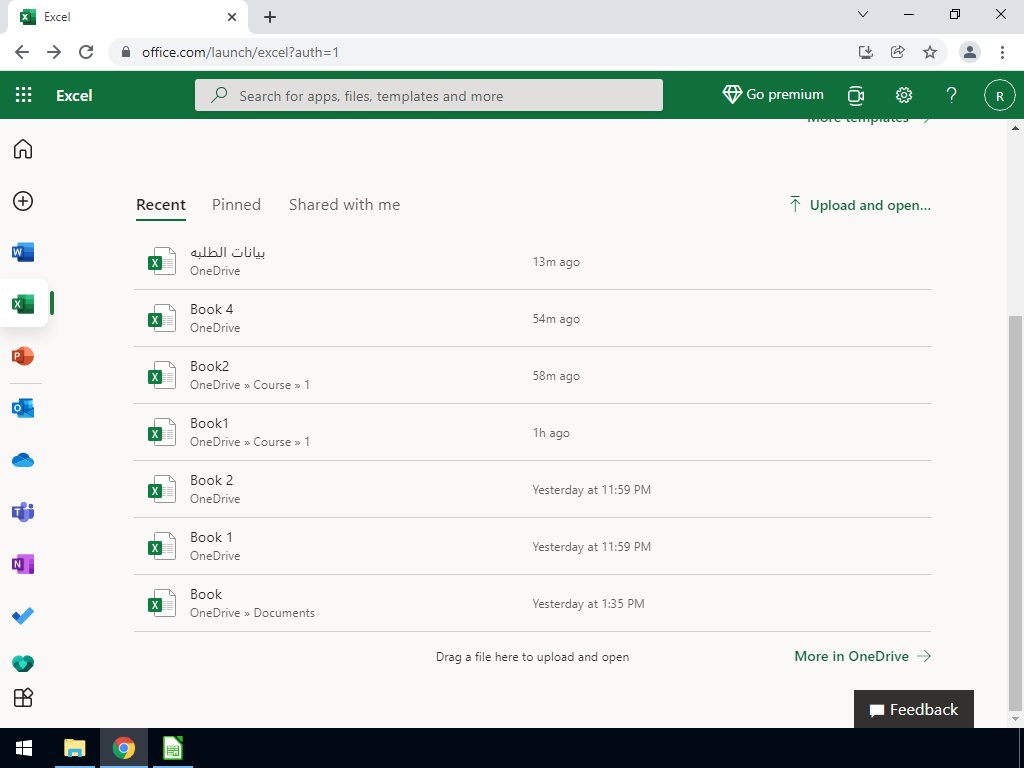This screenshot has height=768, width=1024.
Task: Open Windows Start menu
Action: pyautogui.click(x=24, y=748)
